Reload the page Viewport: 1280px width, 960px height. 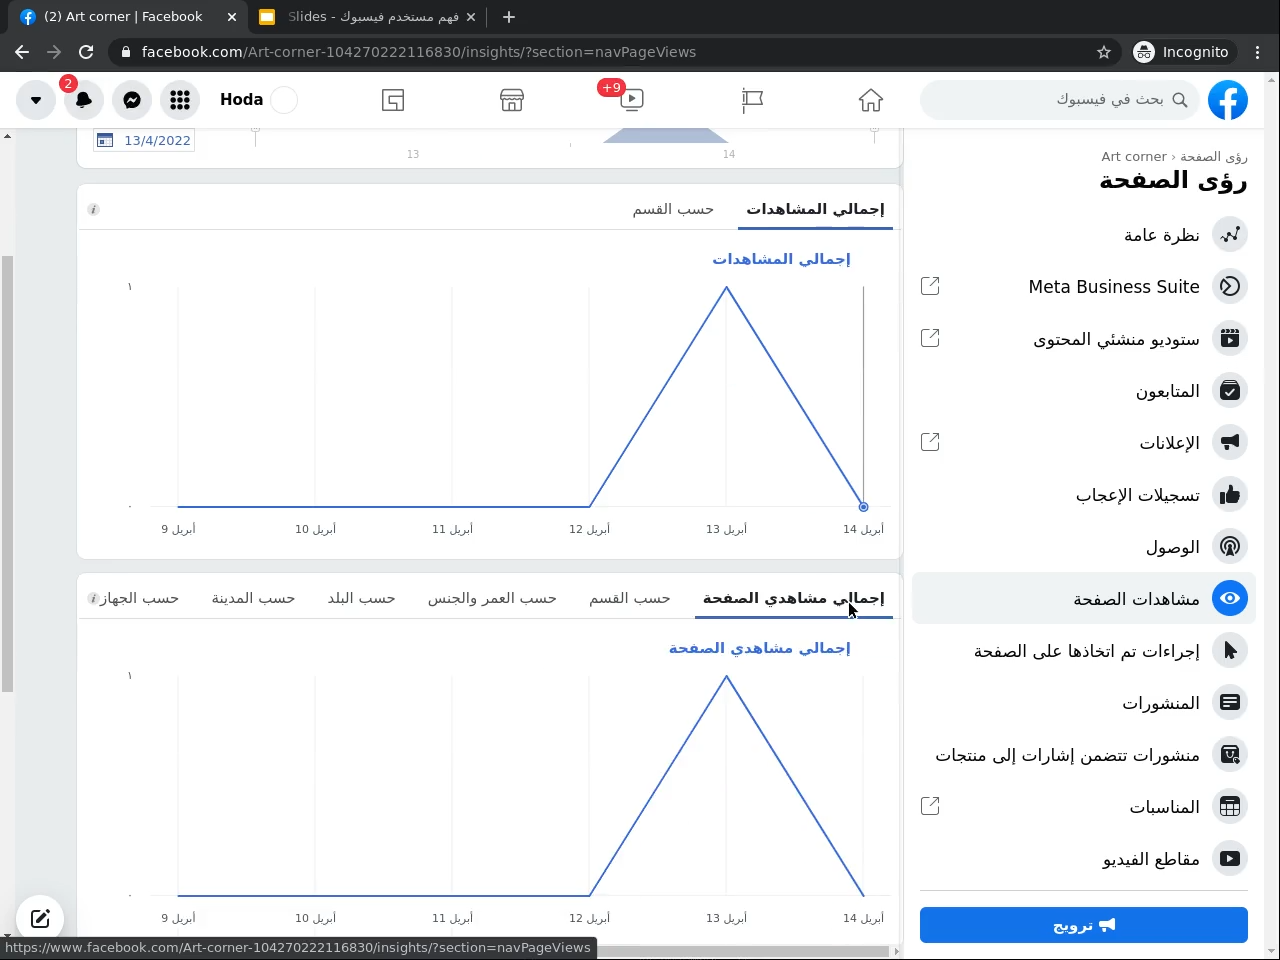click(86, 52)
